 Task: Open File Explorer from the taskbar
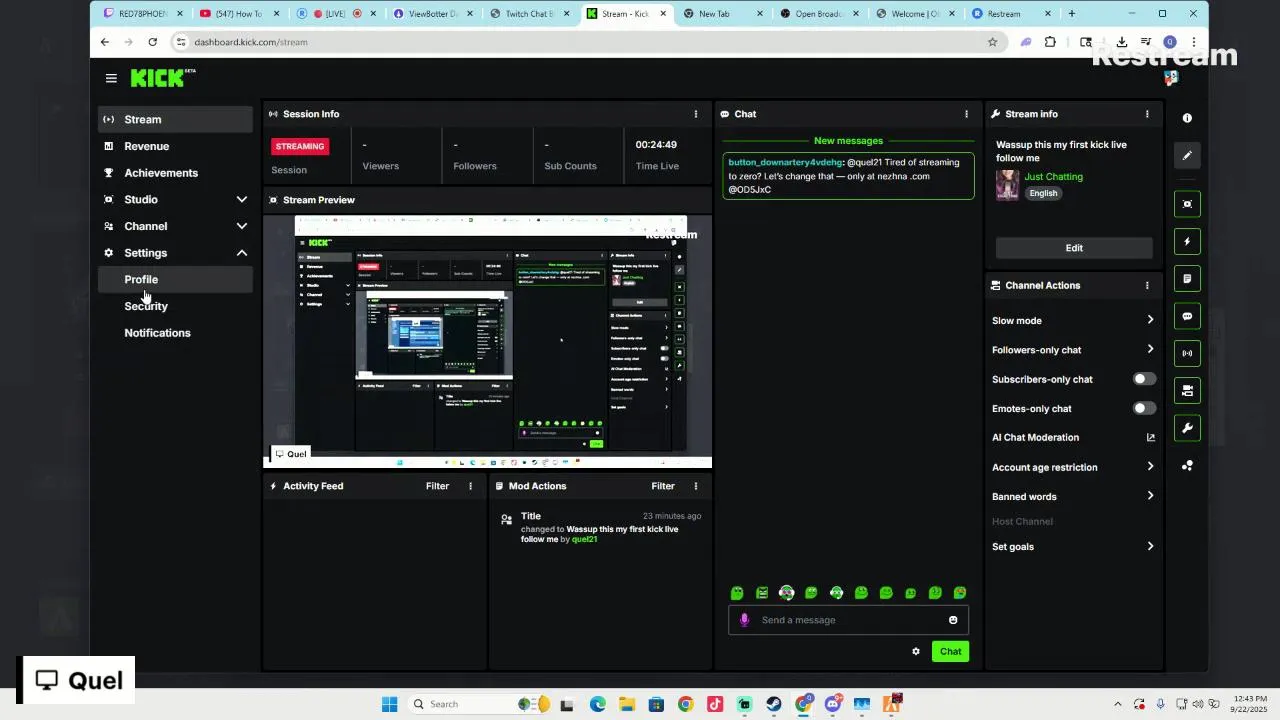tap(626, 704)
